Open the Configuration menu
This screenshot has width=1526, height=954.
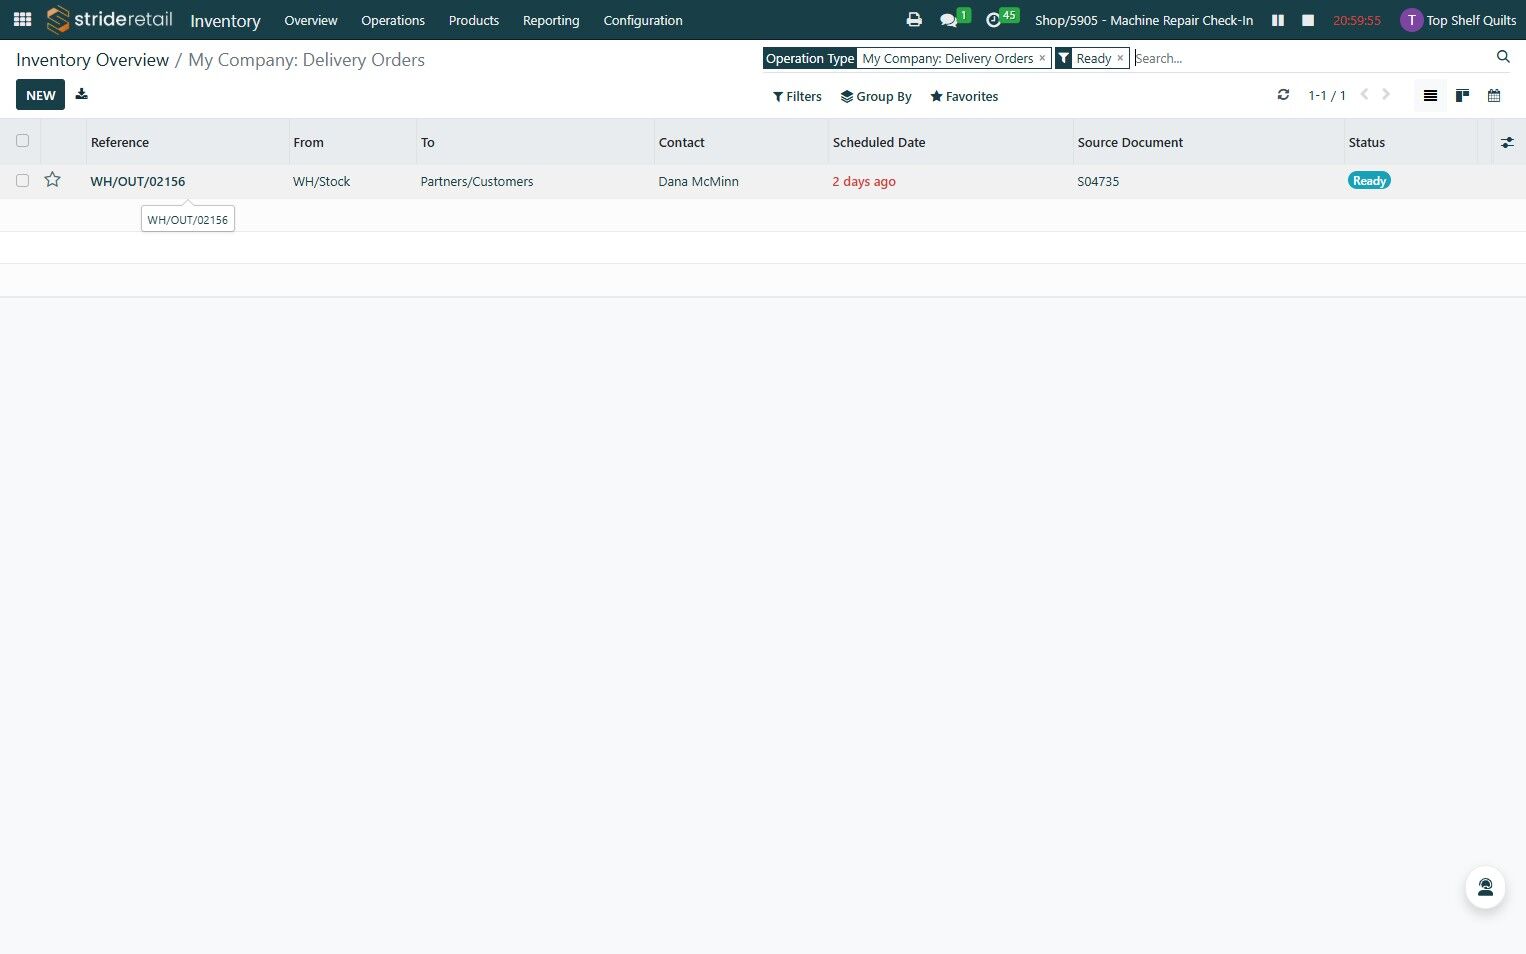[x=643, y=20]
